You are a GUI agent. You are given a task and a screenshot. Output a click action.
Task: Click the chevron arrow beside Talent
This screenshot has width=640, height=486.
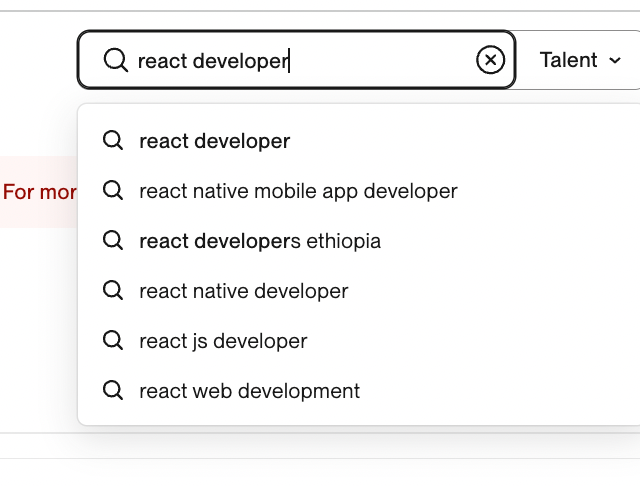[x=615, y=61]
